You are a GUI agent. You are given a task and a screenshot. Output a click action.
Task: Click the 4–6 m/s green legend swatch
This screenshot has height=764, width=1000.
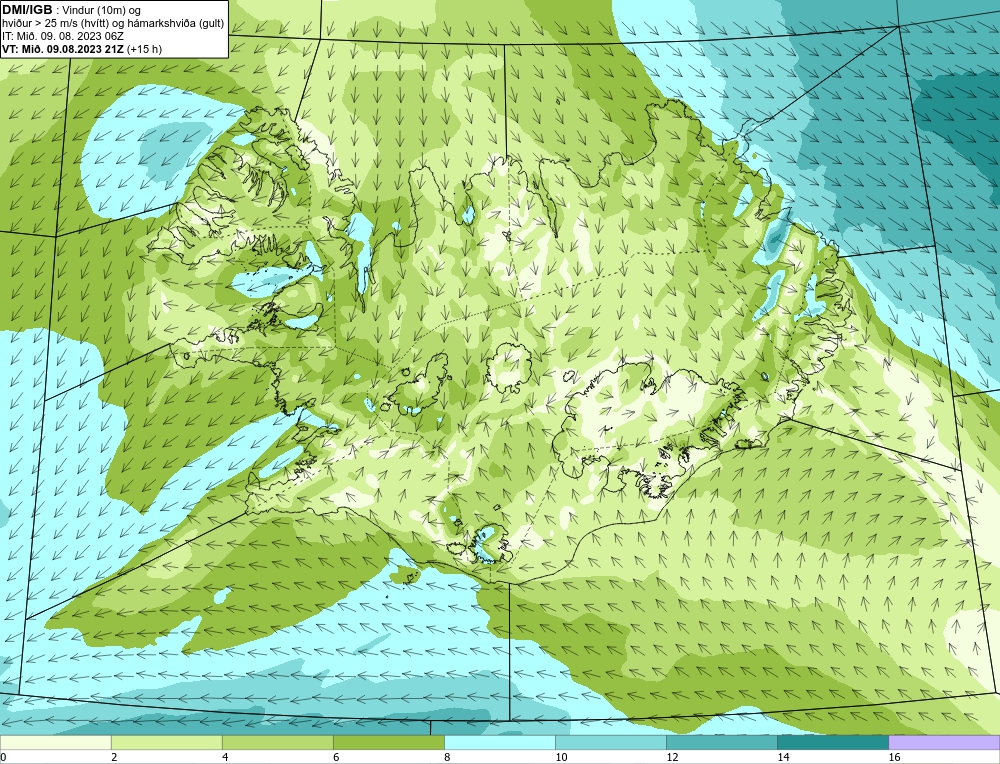pyautogui.click(x=277, y=742)
